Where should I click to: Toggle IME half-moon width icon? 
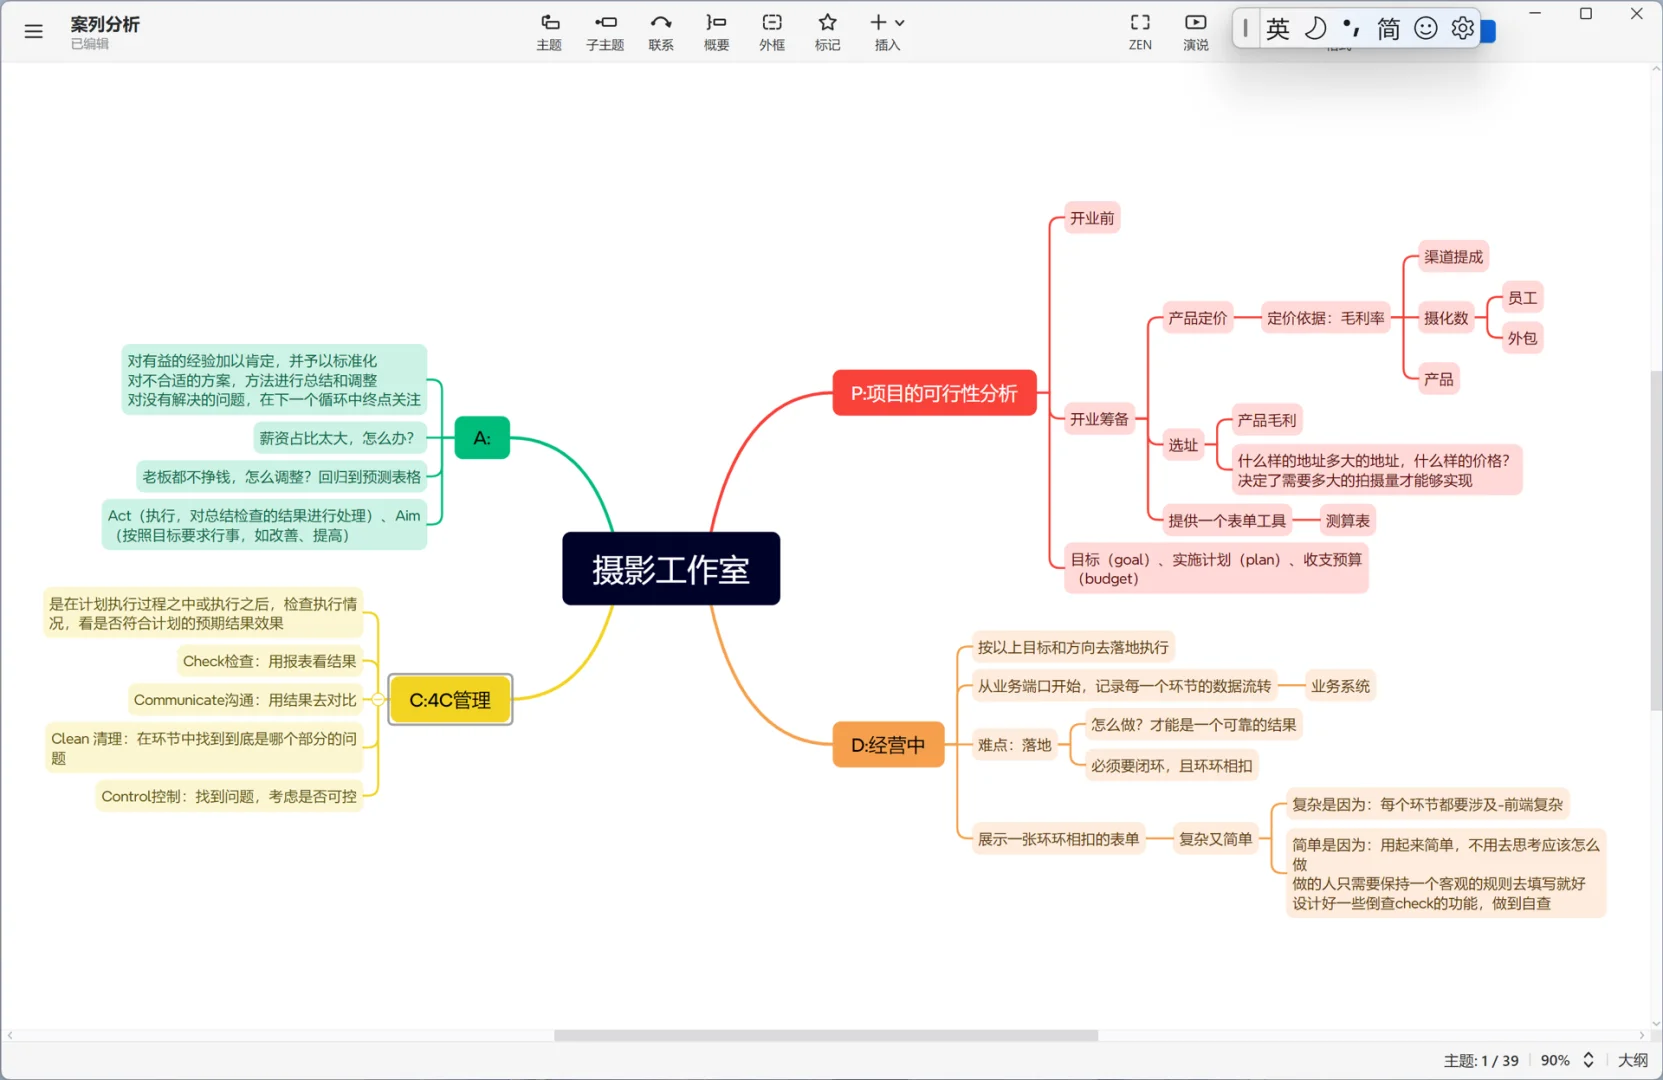(x=1316, y=28)
